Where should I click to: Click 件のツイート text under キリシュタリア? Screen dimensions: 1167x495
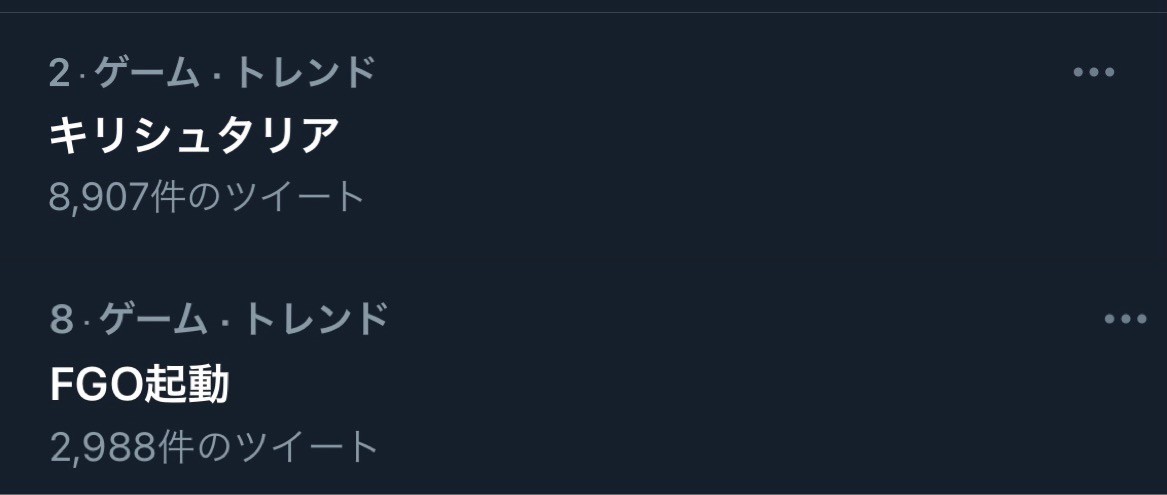point(257,197)
